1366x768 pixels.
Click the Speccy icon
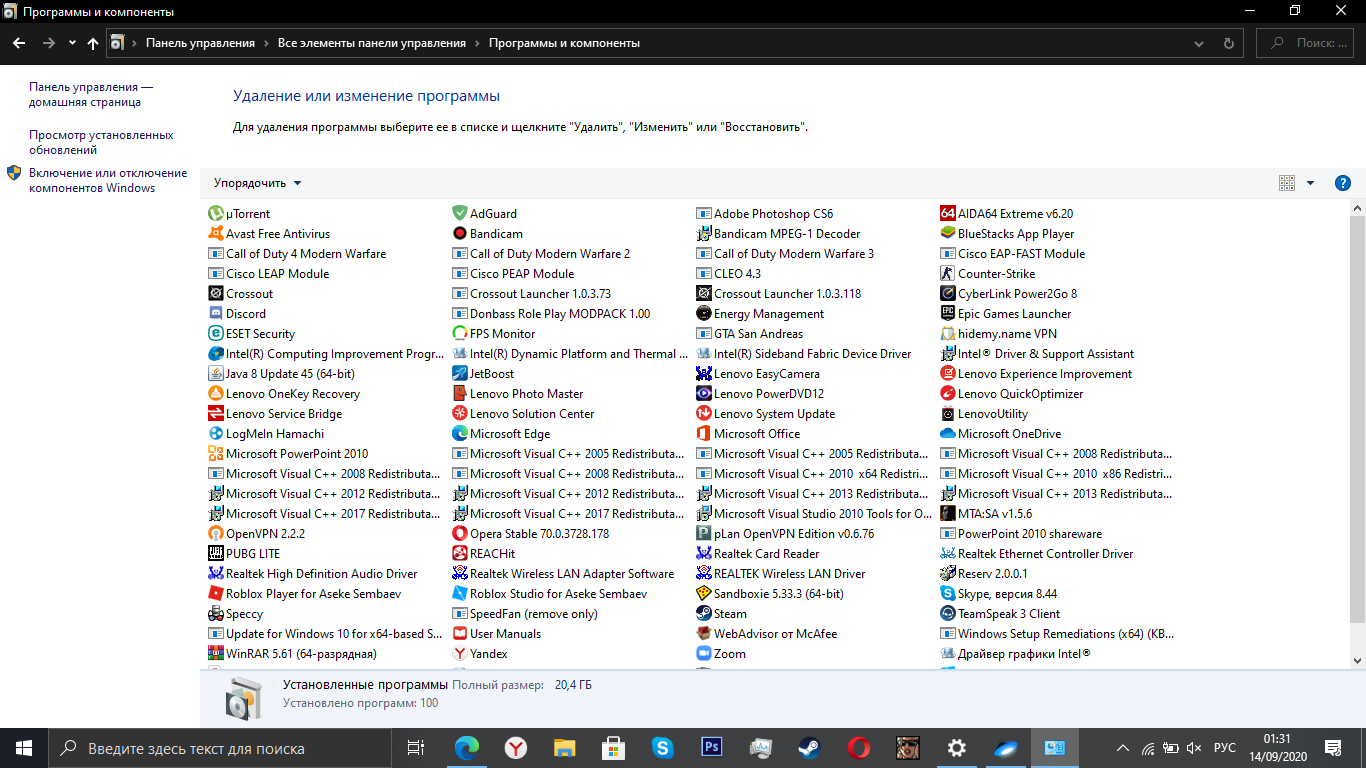tap(216, 613)
